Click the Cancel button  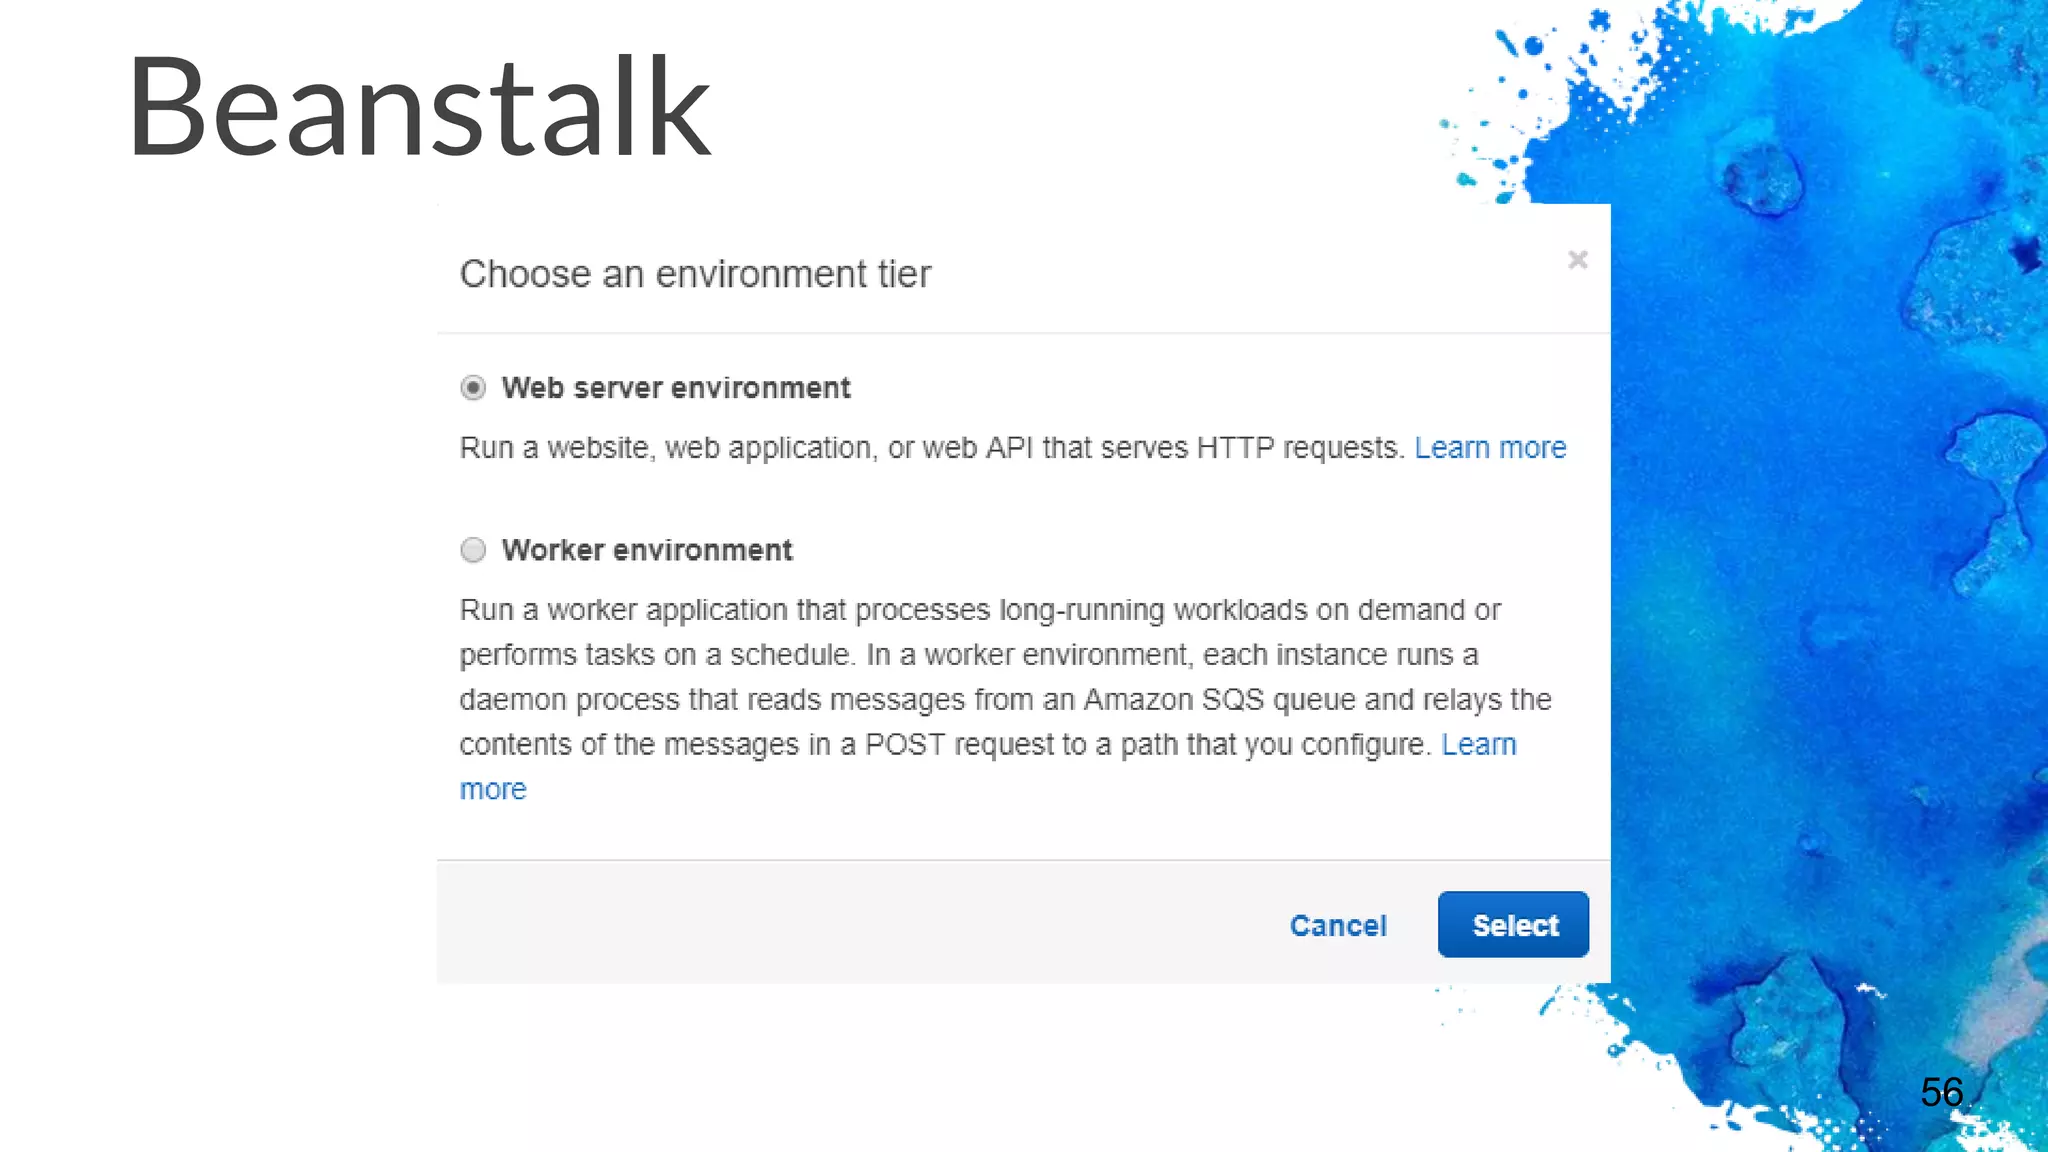point(1338,926)
